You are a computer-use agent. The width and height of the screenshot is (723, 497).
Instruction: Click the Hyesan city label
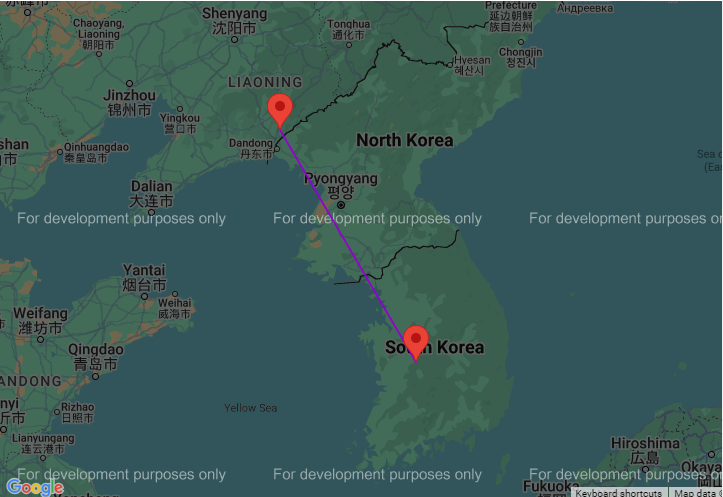point(471,65)
